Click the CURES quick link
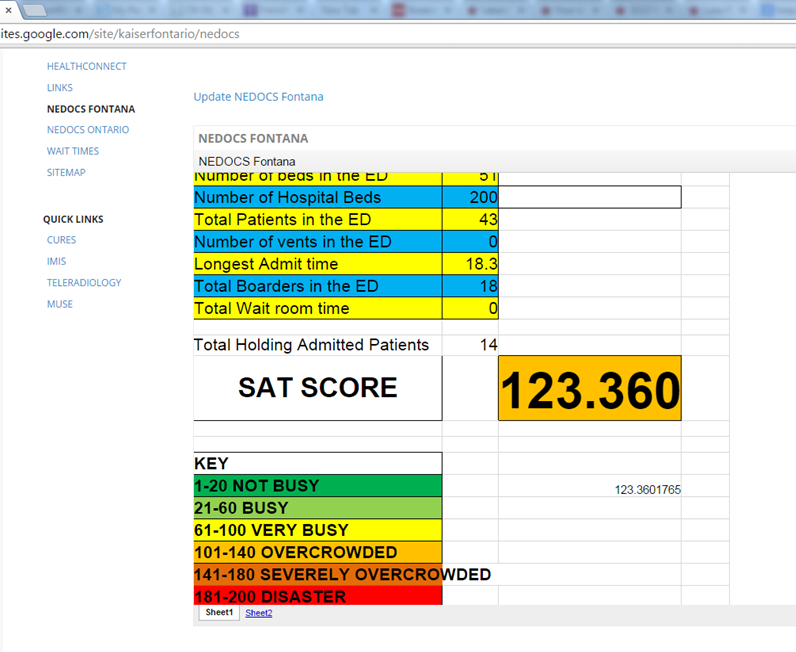The image size is (796, 652). [x=61, y=240]
